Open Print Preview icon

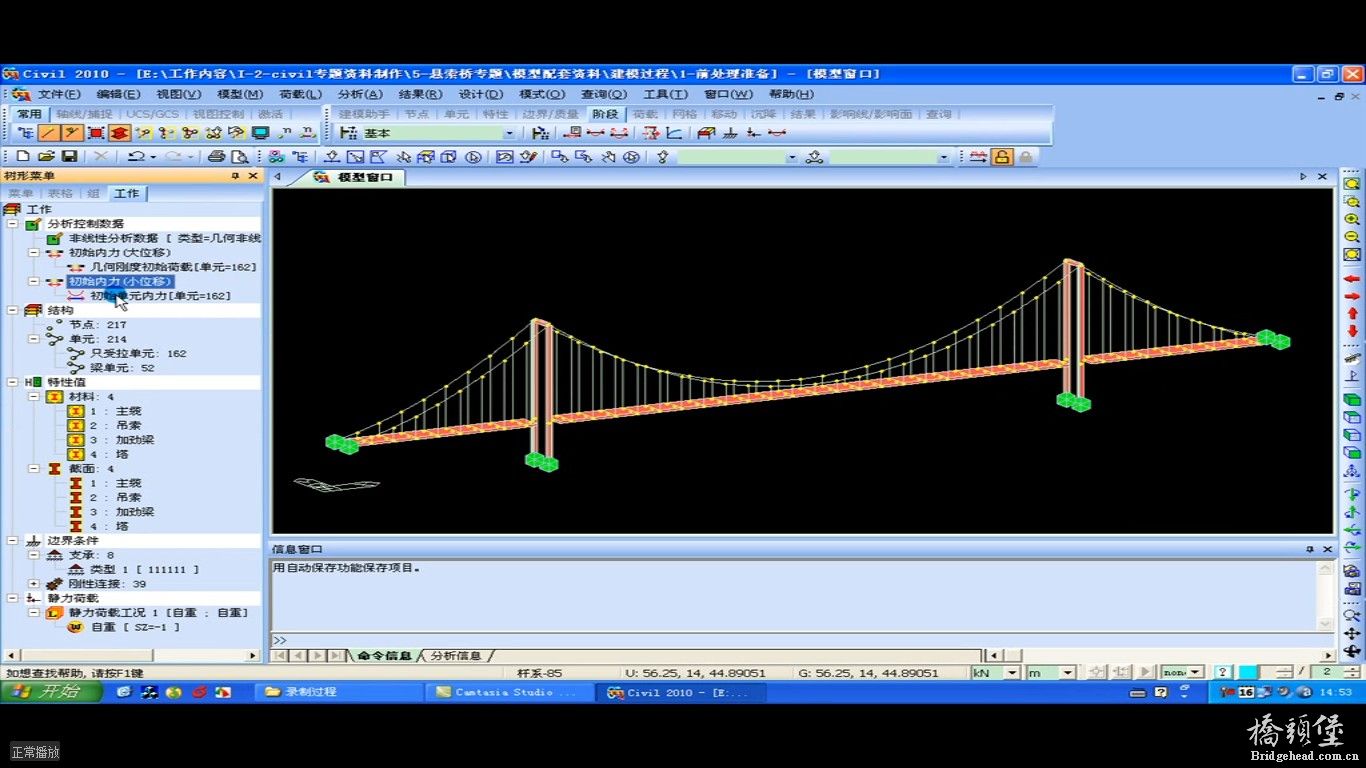(239, 157)
